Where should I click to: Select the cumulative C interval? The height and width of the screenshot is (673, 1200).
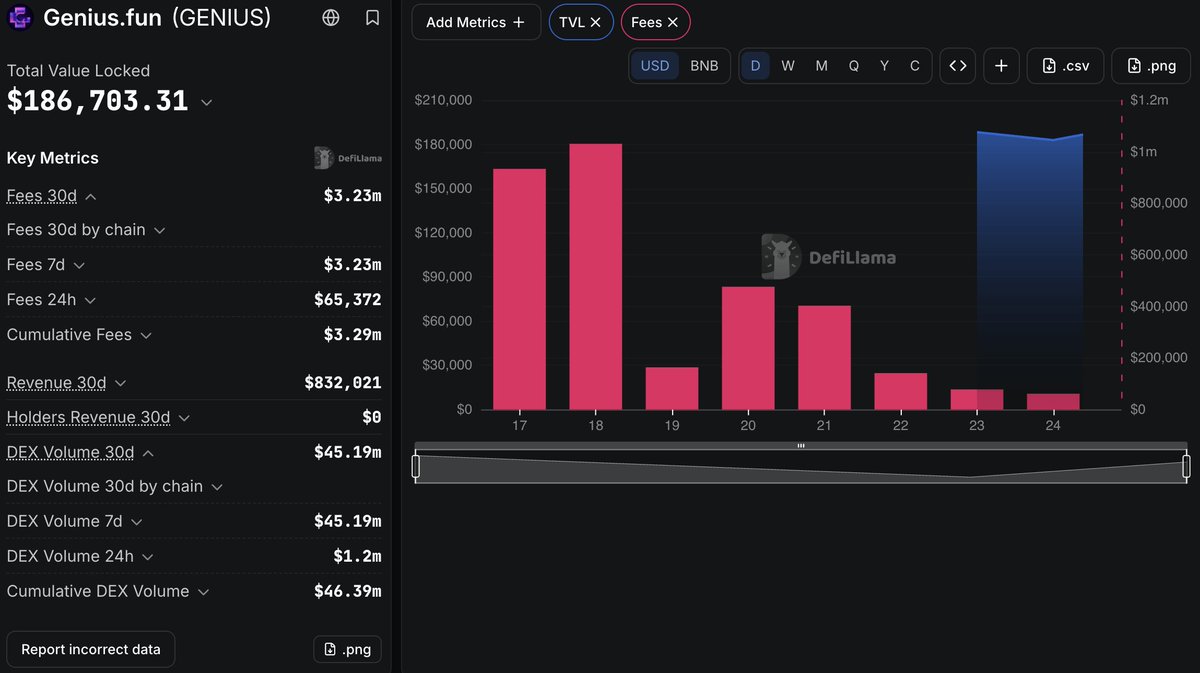click(914, 66)
